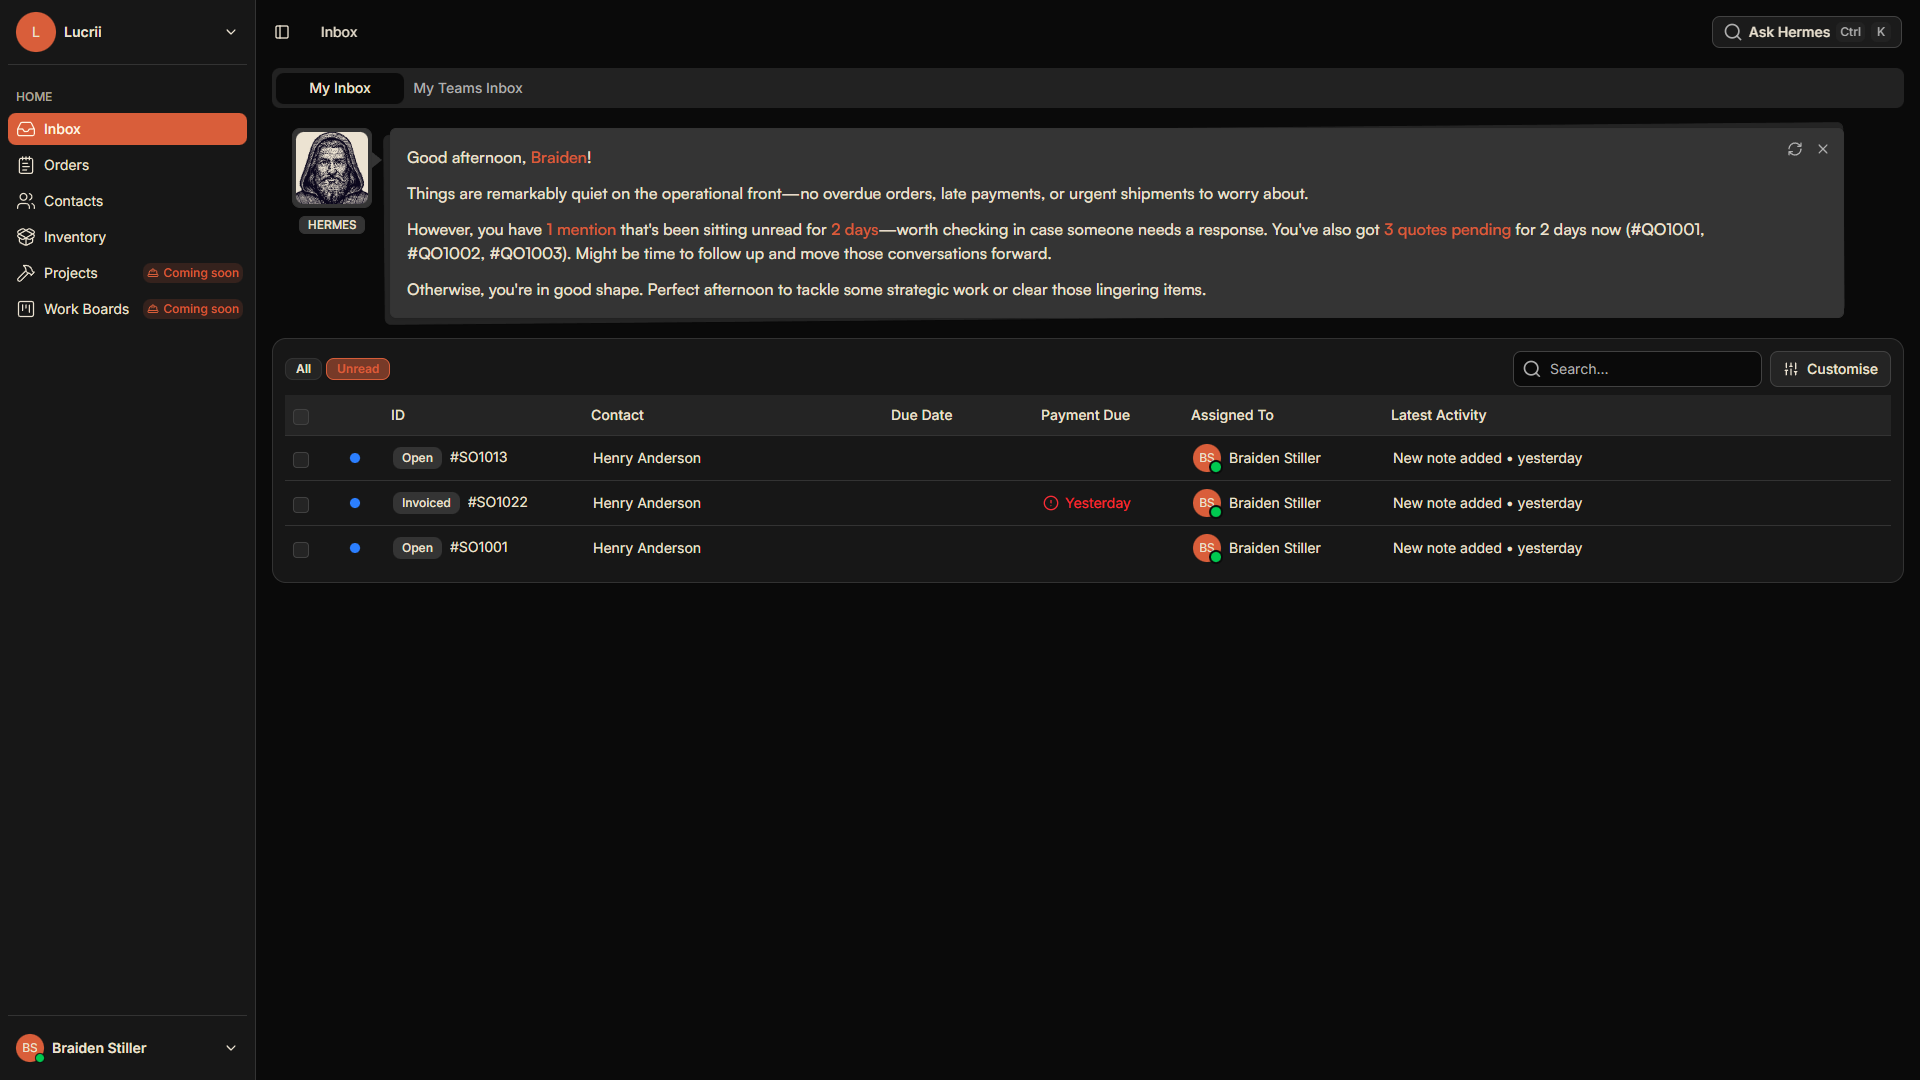Image resolution: width=1920 pixels, height=1080 pixels.
Task: Open the 3 quotes pending link
Action: 1447,229
